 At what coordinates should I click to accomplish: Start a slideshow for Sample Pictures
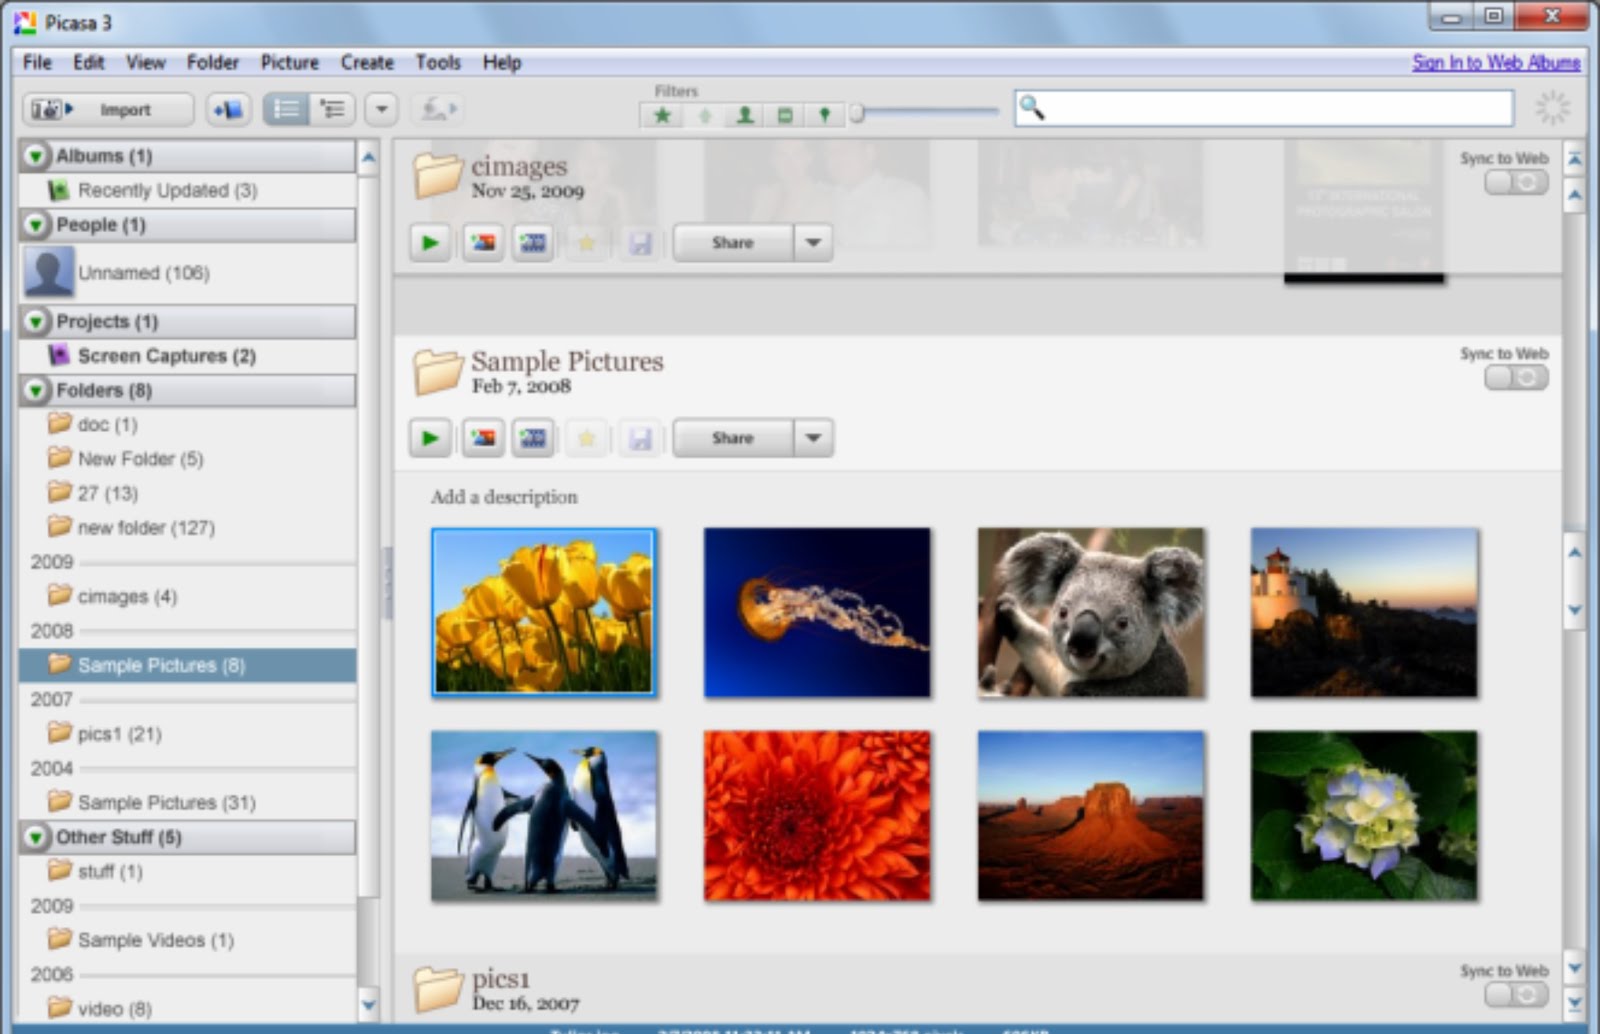click(429, 437)
